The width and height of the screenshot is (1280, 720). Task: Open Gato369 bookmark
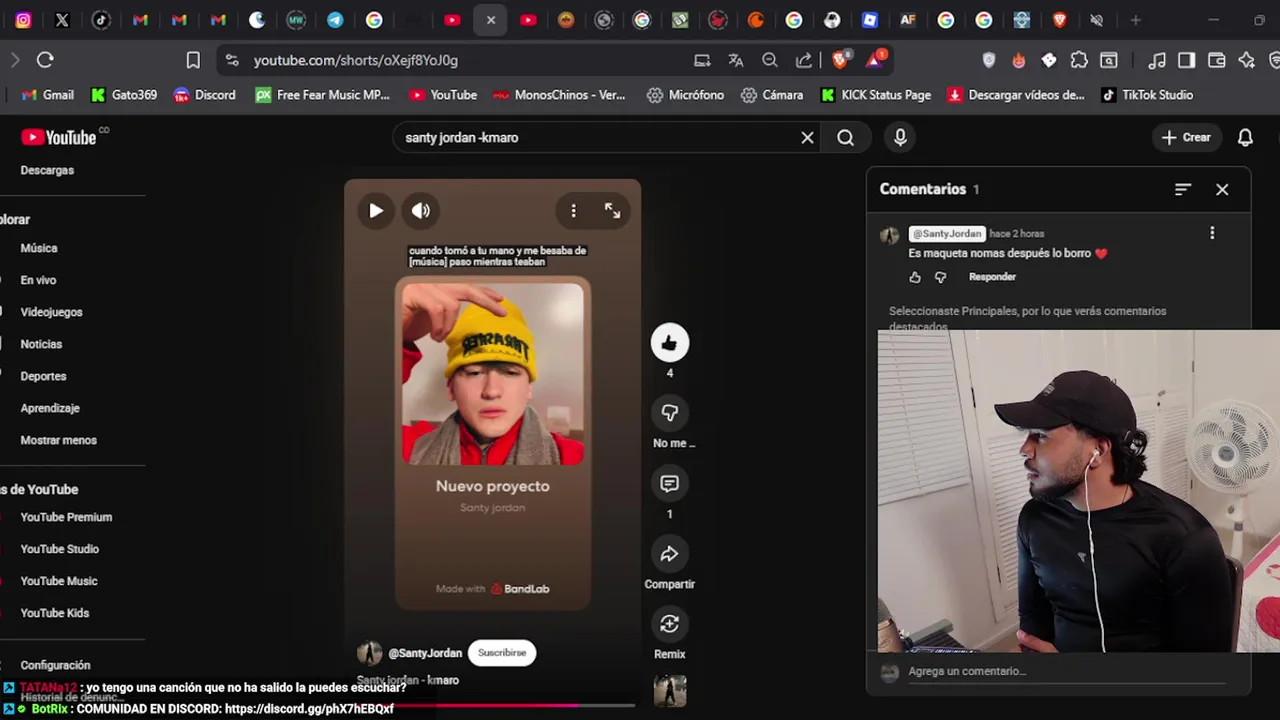(123, 95)
